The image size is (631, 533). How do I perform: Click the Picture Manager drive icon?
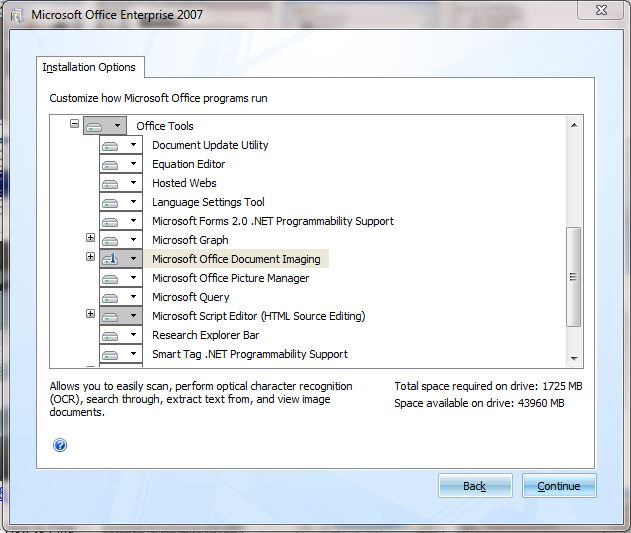(110, 279)
